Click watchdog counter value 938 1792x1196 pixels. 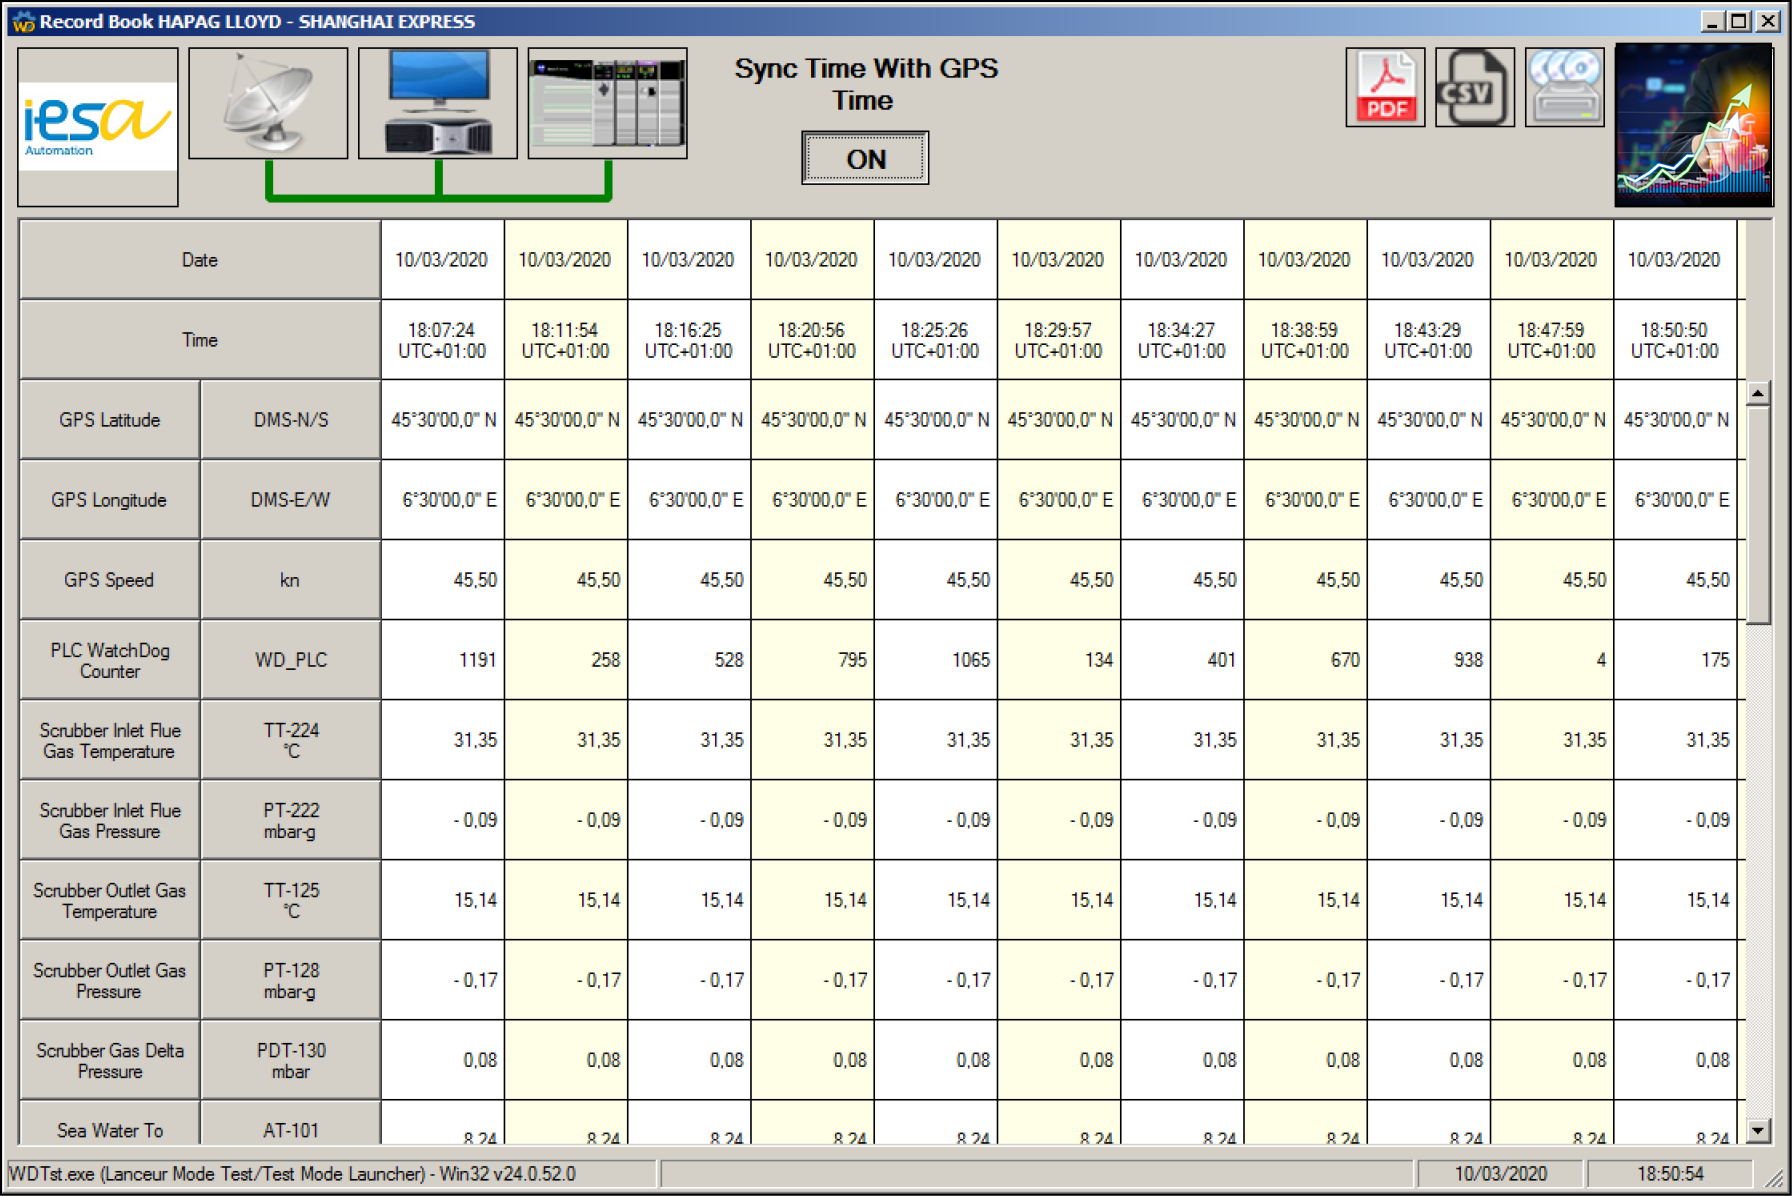click(1428, 660)
